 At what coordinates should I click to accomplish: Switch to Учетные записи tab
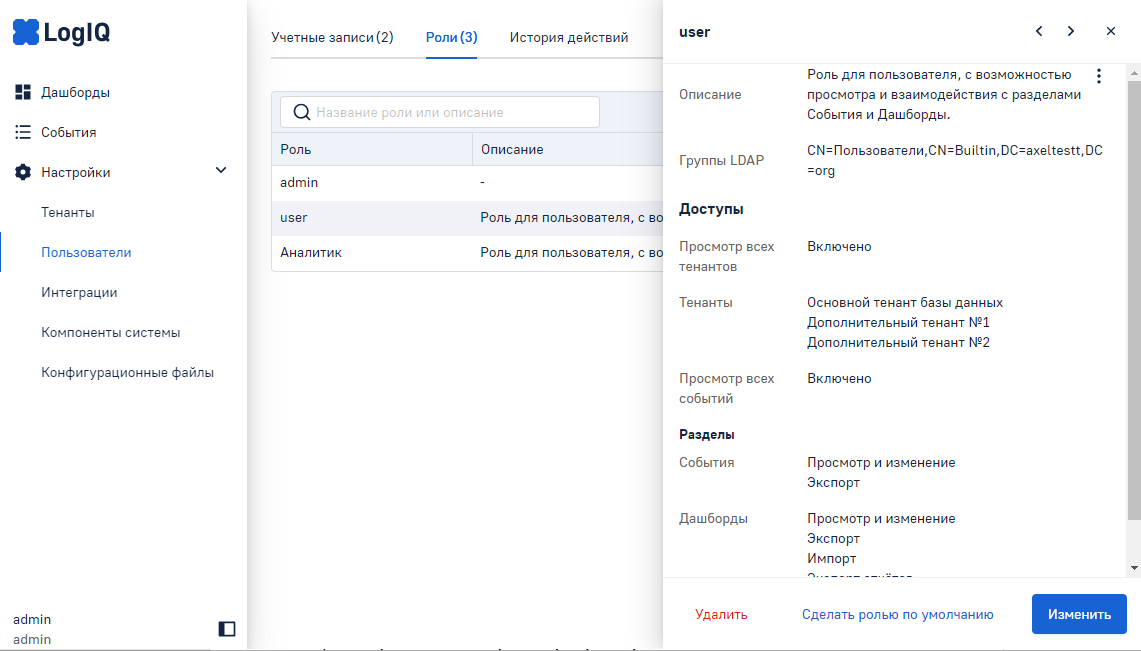(332, 38)
